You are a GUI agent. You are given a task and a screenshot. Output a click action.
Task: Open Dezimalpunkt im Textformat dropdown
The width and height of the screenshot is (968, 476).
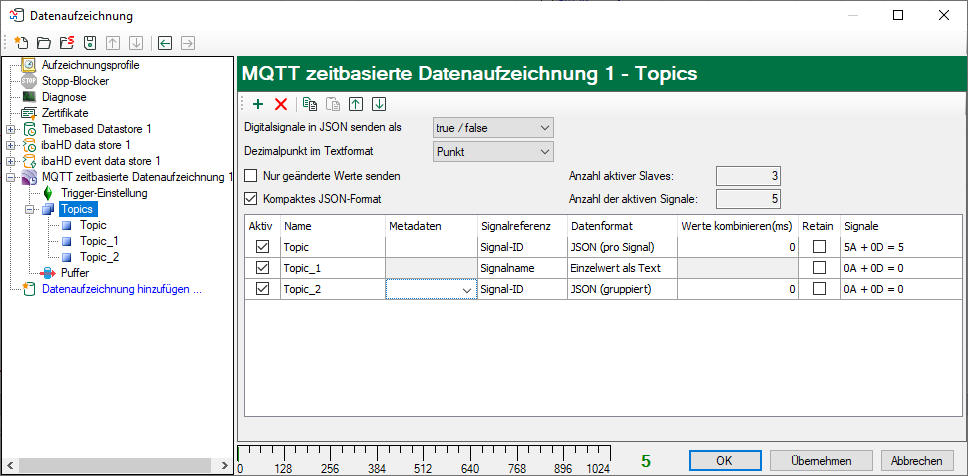click(x=493, y=151)
